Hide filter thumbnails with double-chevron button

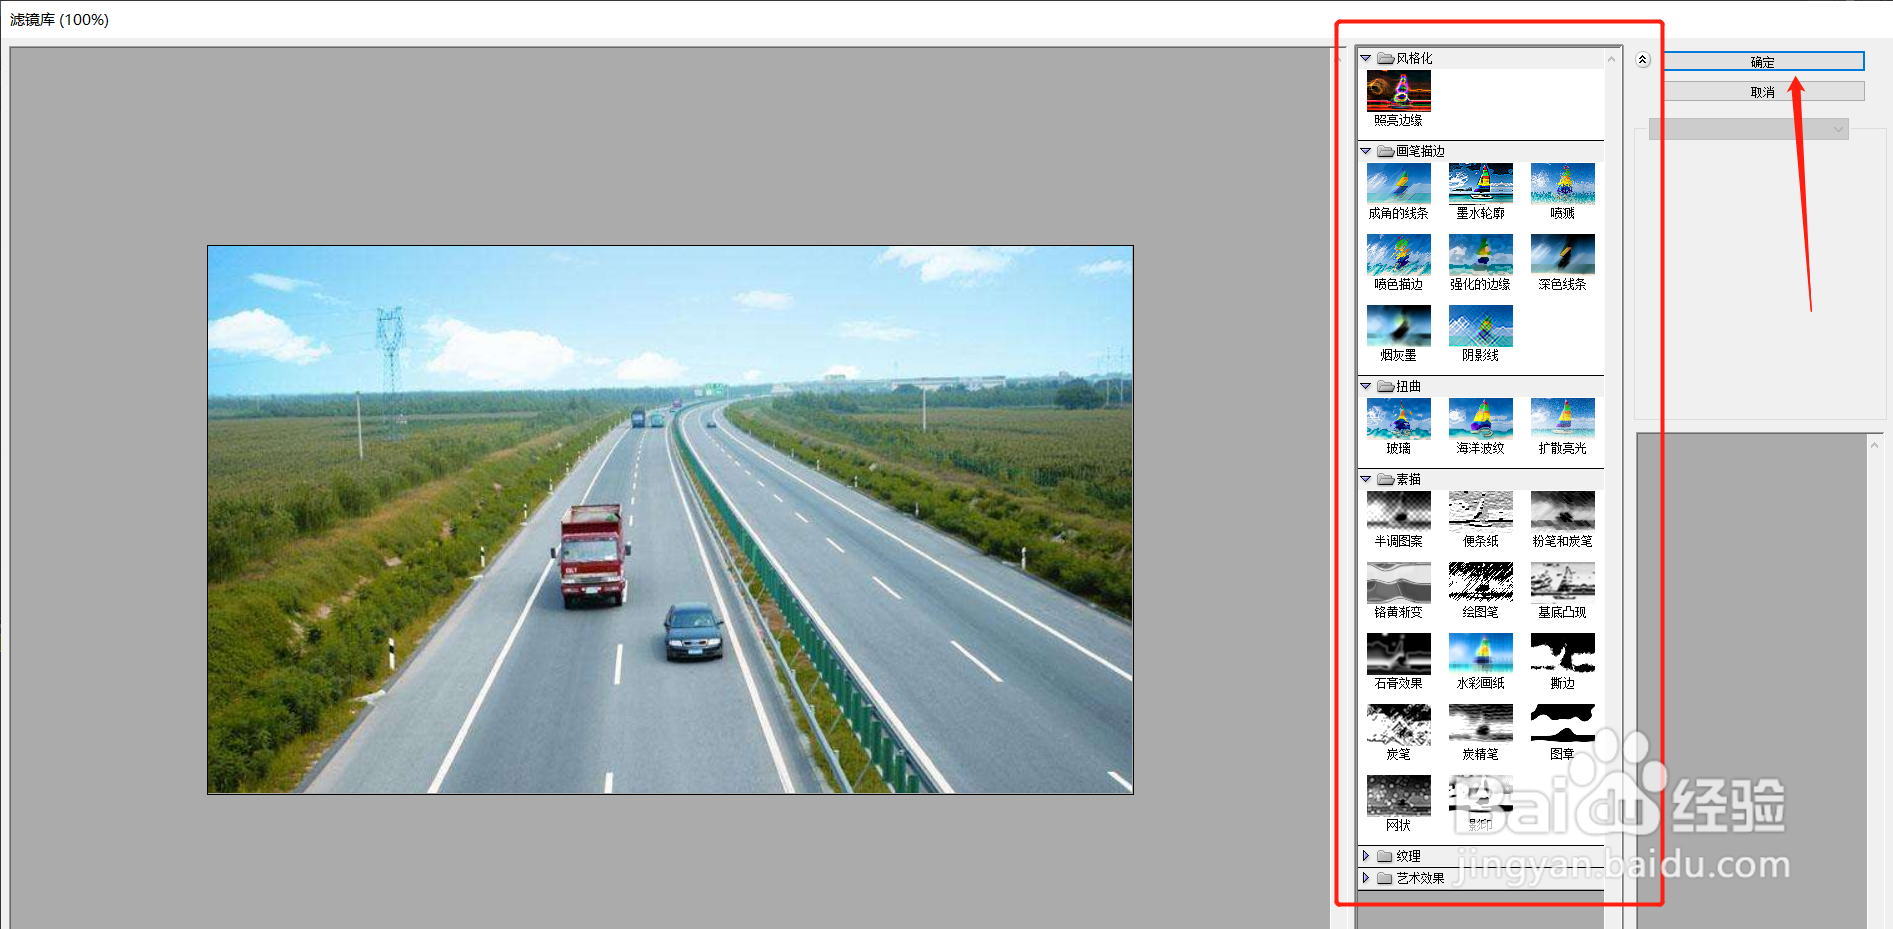tap(1642, 60)
